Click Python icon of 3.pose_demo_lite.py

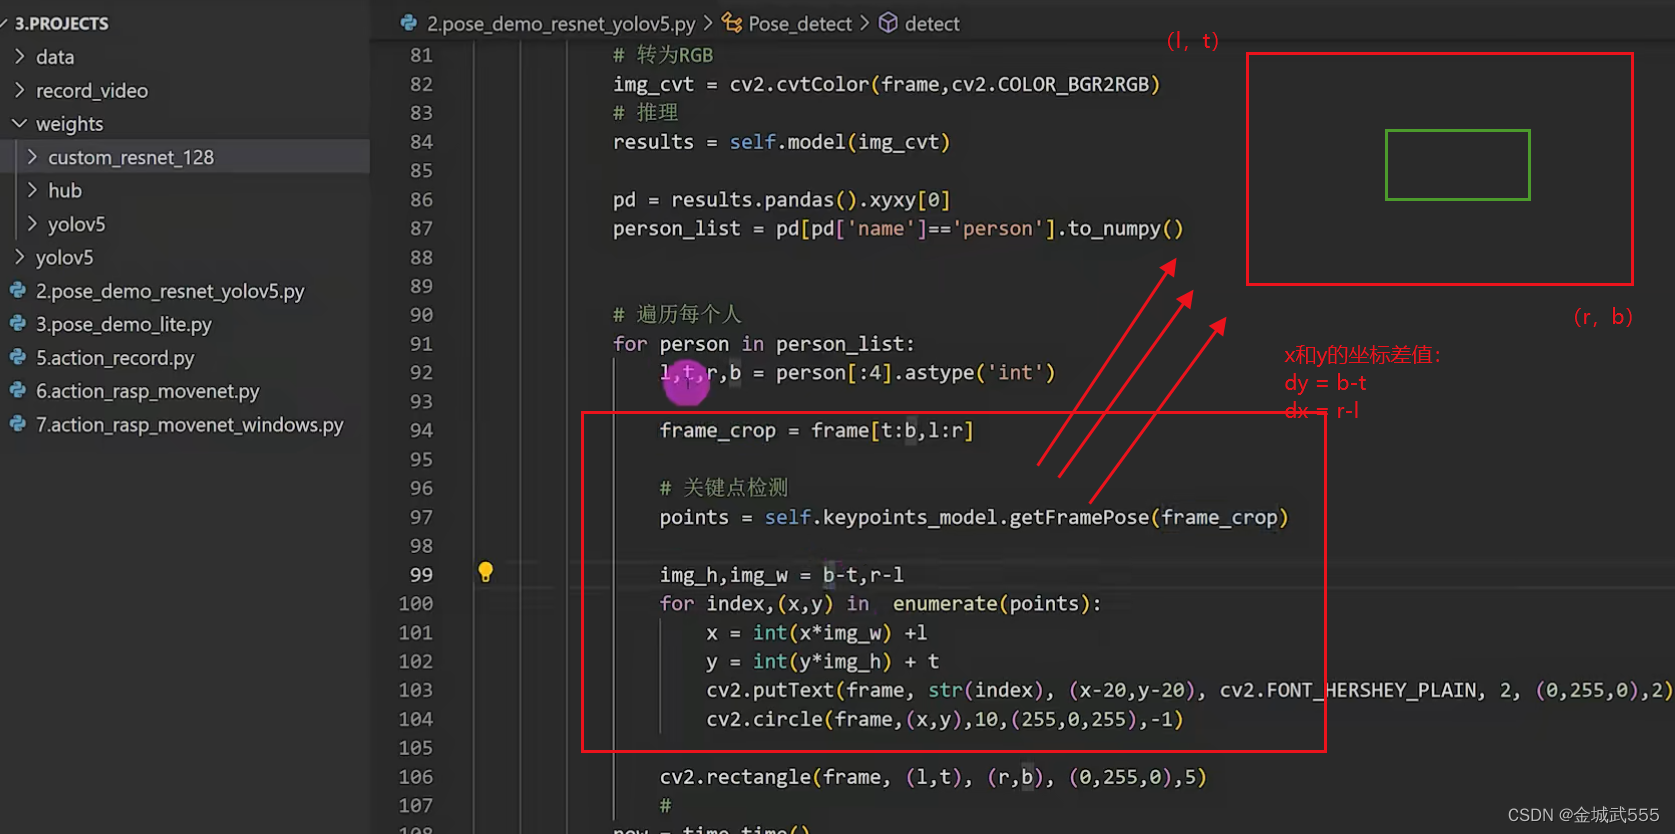click(18, 324)
